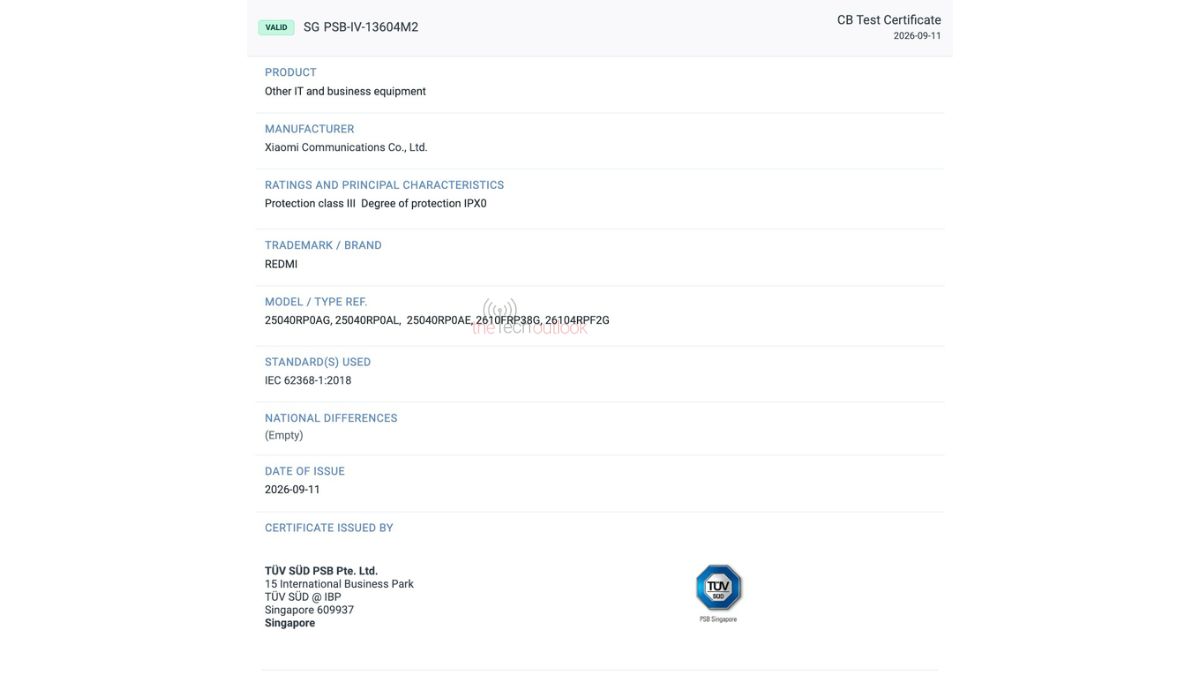Select the standard IEC 62368-1:2018
The image size is (1200, 675).
pos(308,380)
